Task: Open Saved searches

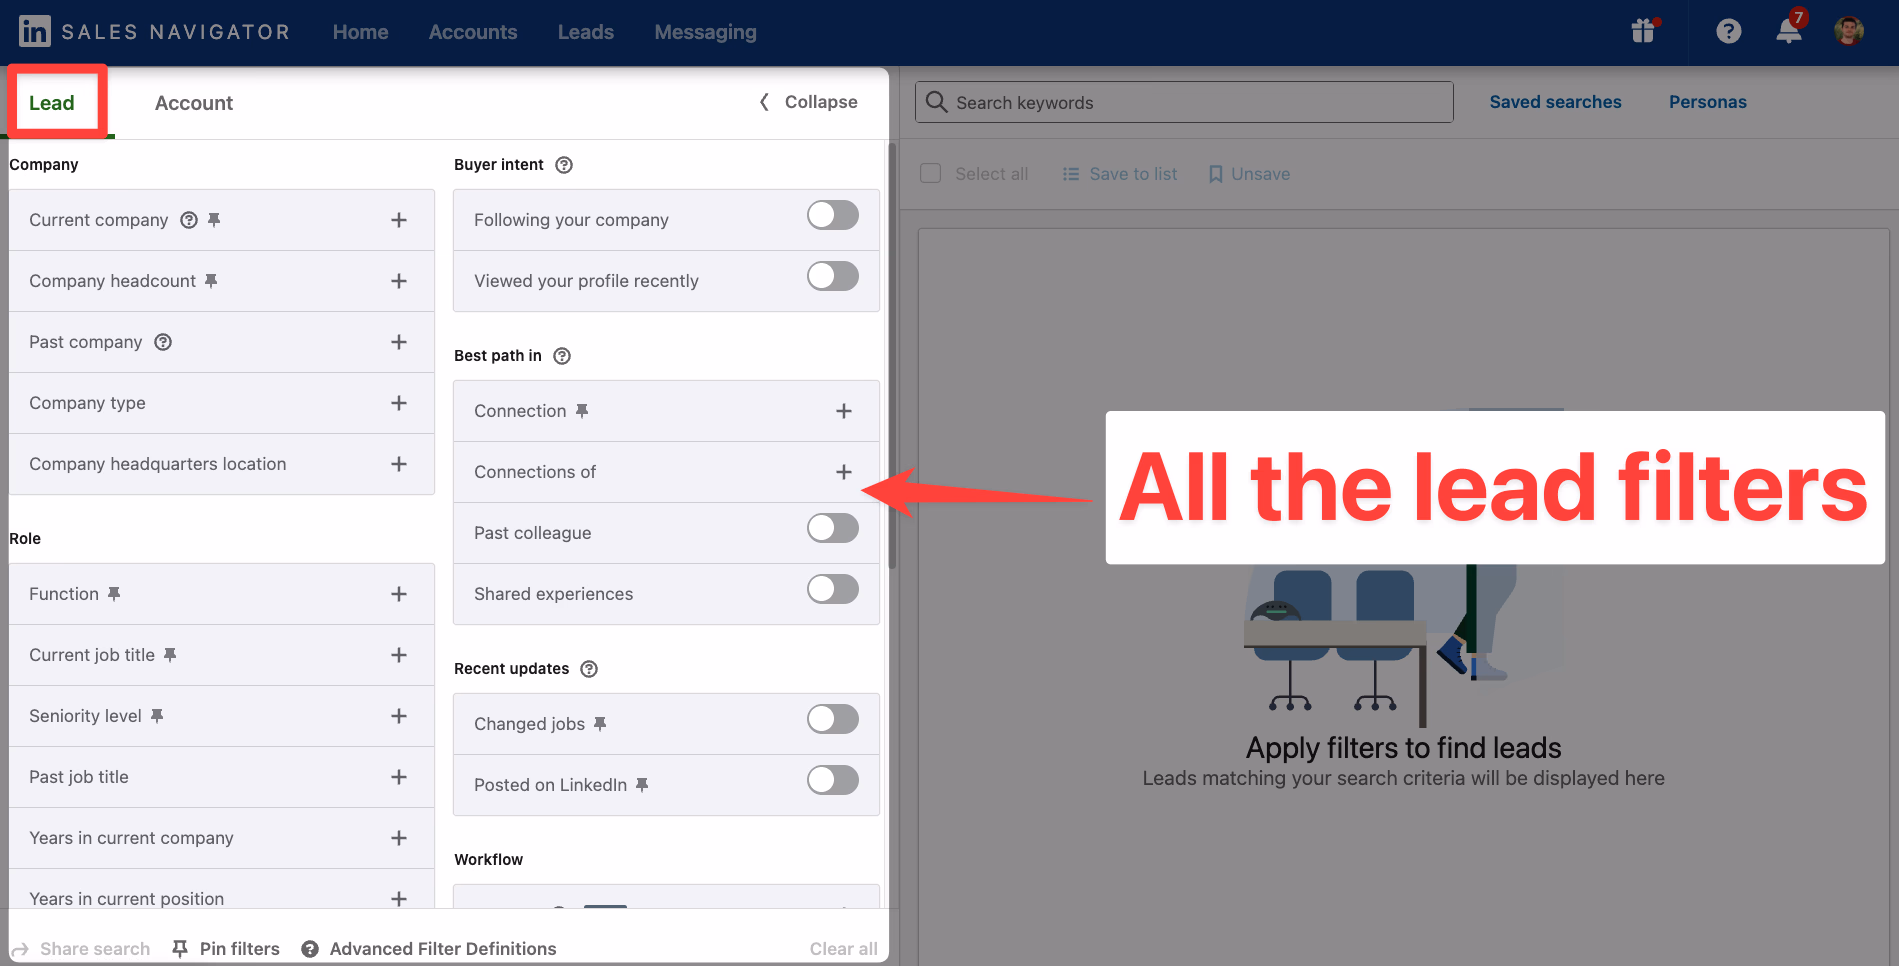Action: (x=1555, y=102)
